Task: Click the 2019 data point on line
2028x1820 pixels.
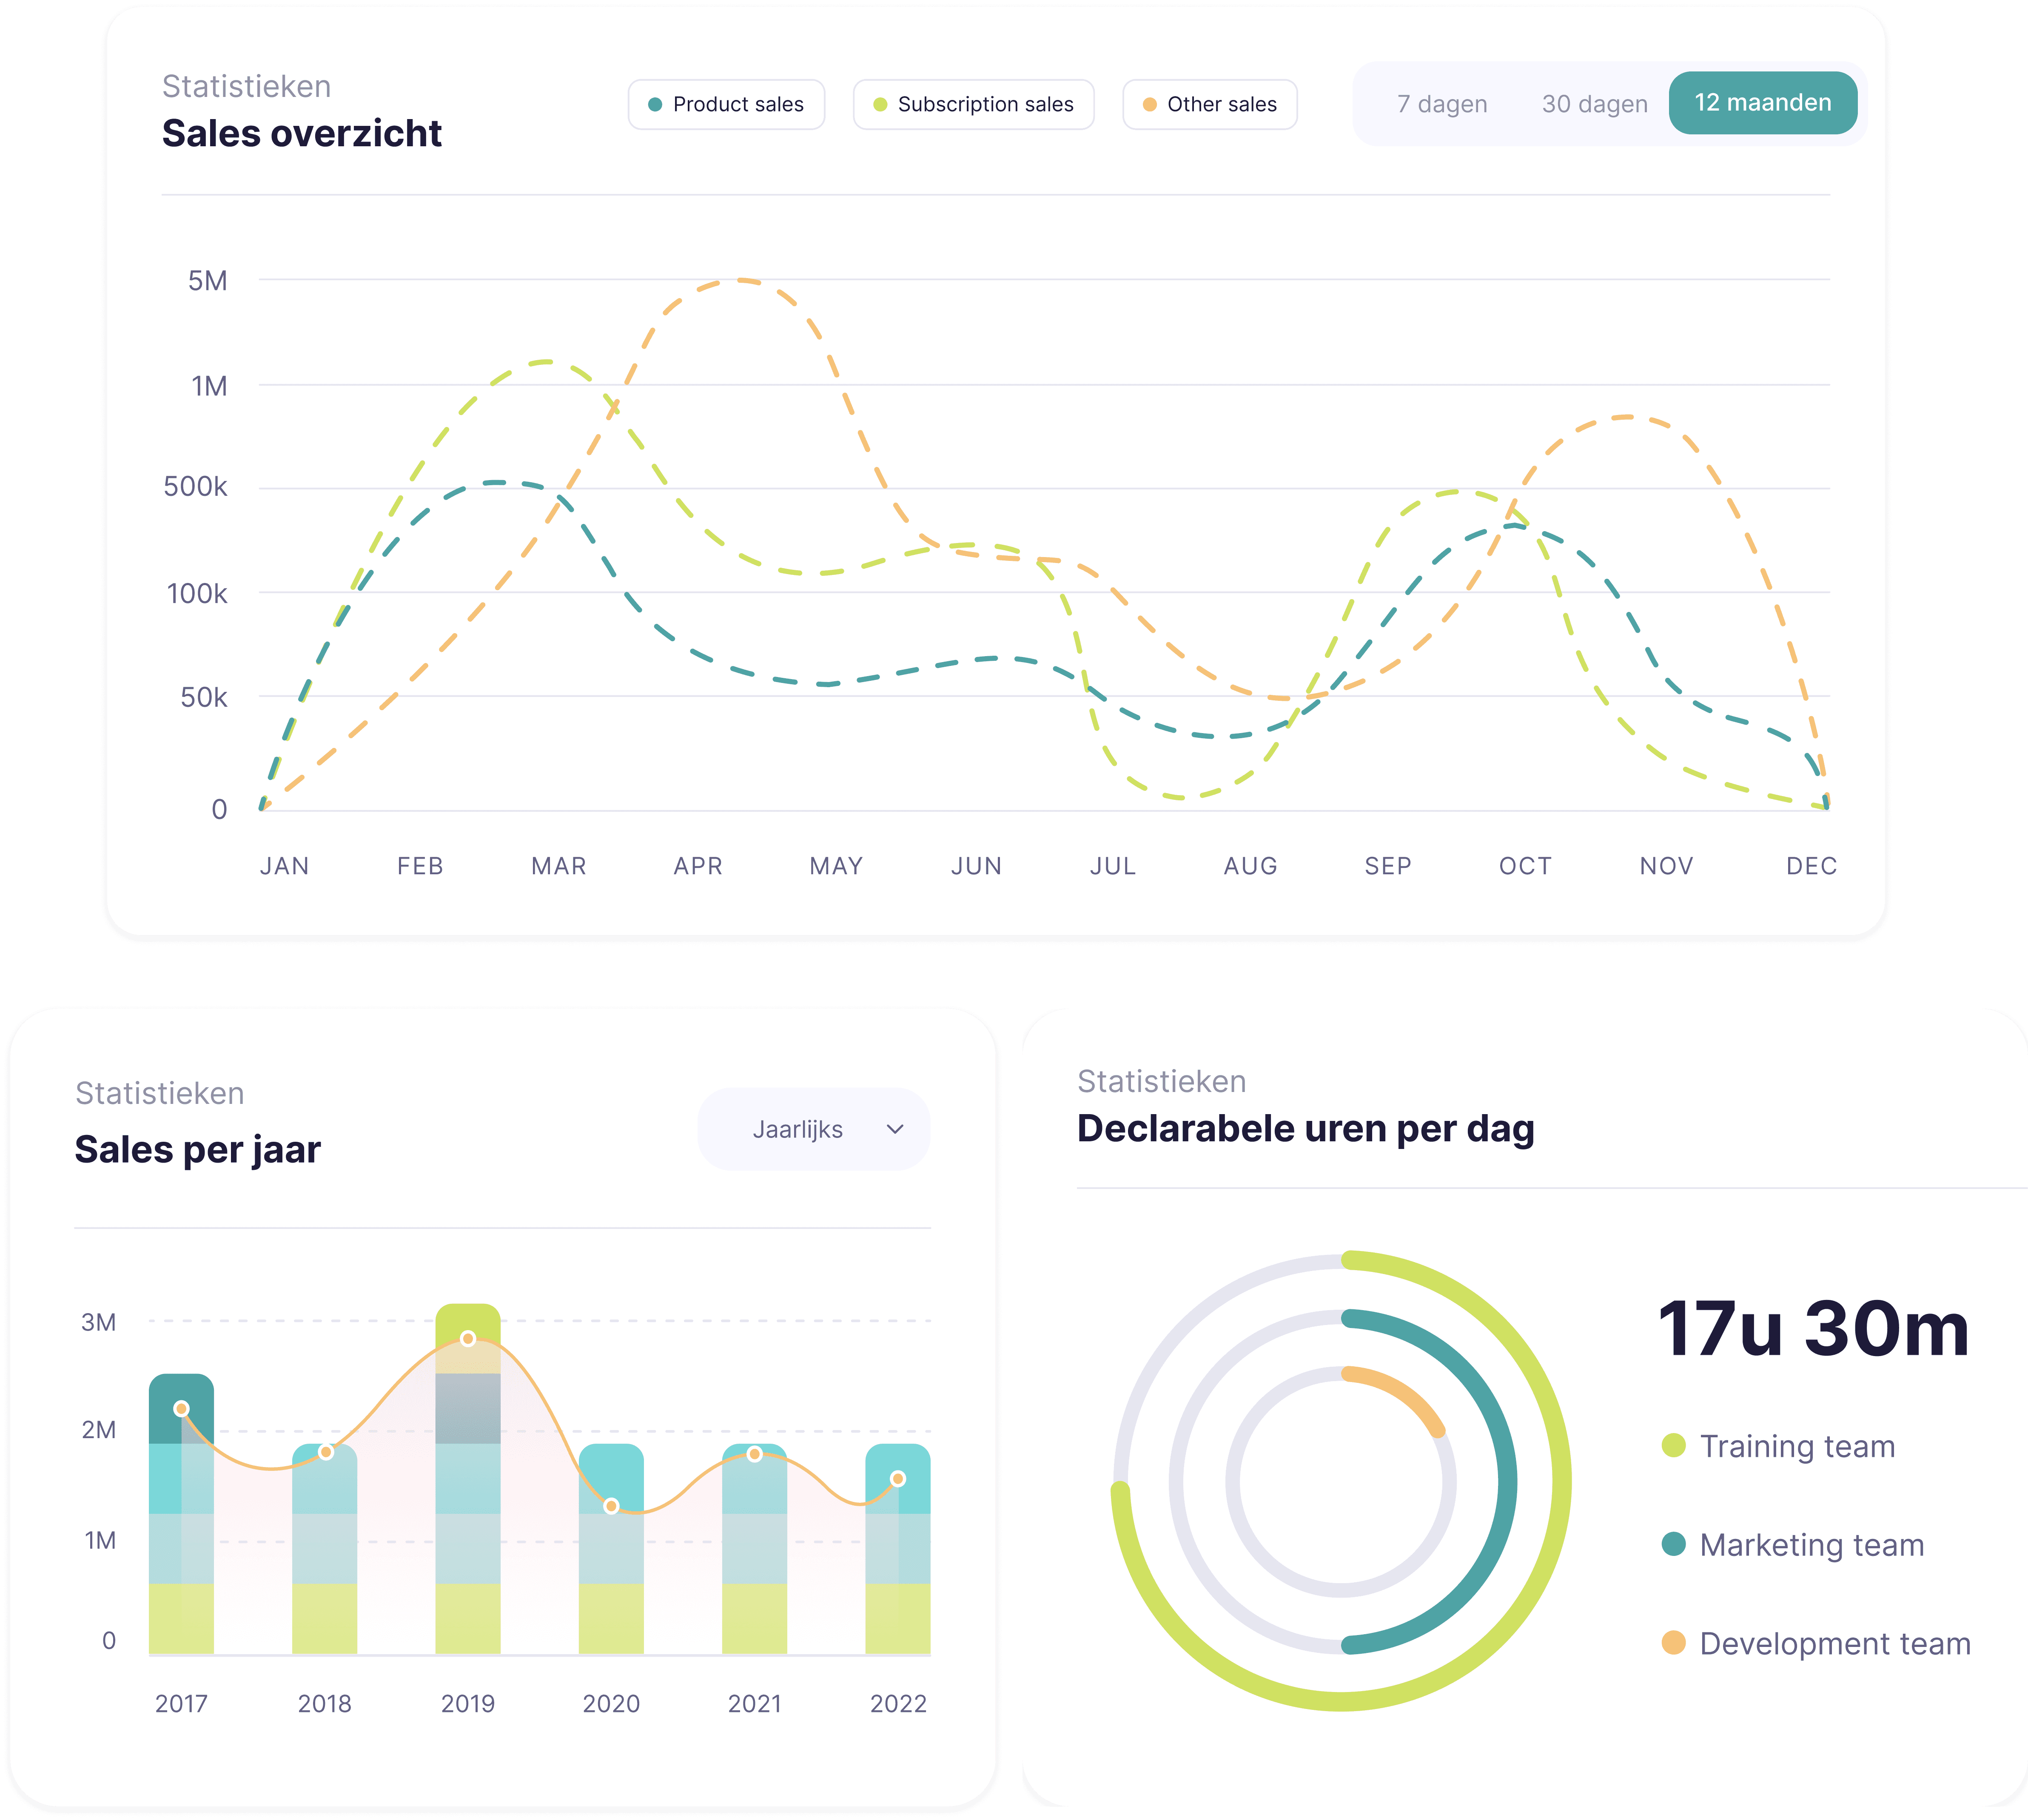Action: pyautogui.click(x=468, y=1338)
